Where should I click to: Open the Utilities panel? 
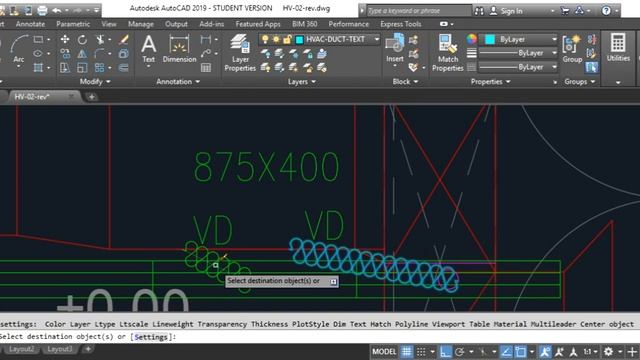click(618, 48)
